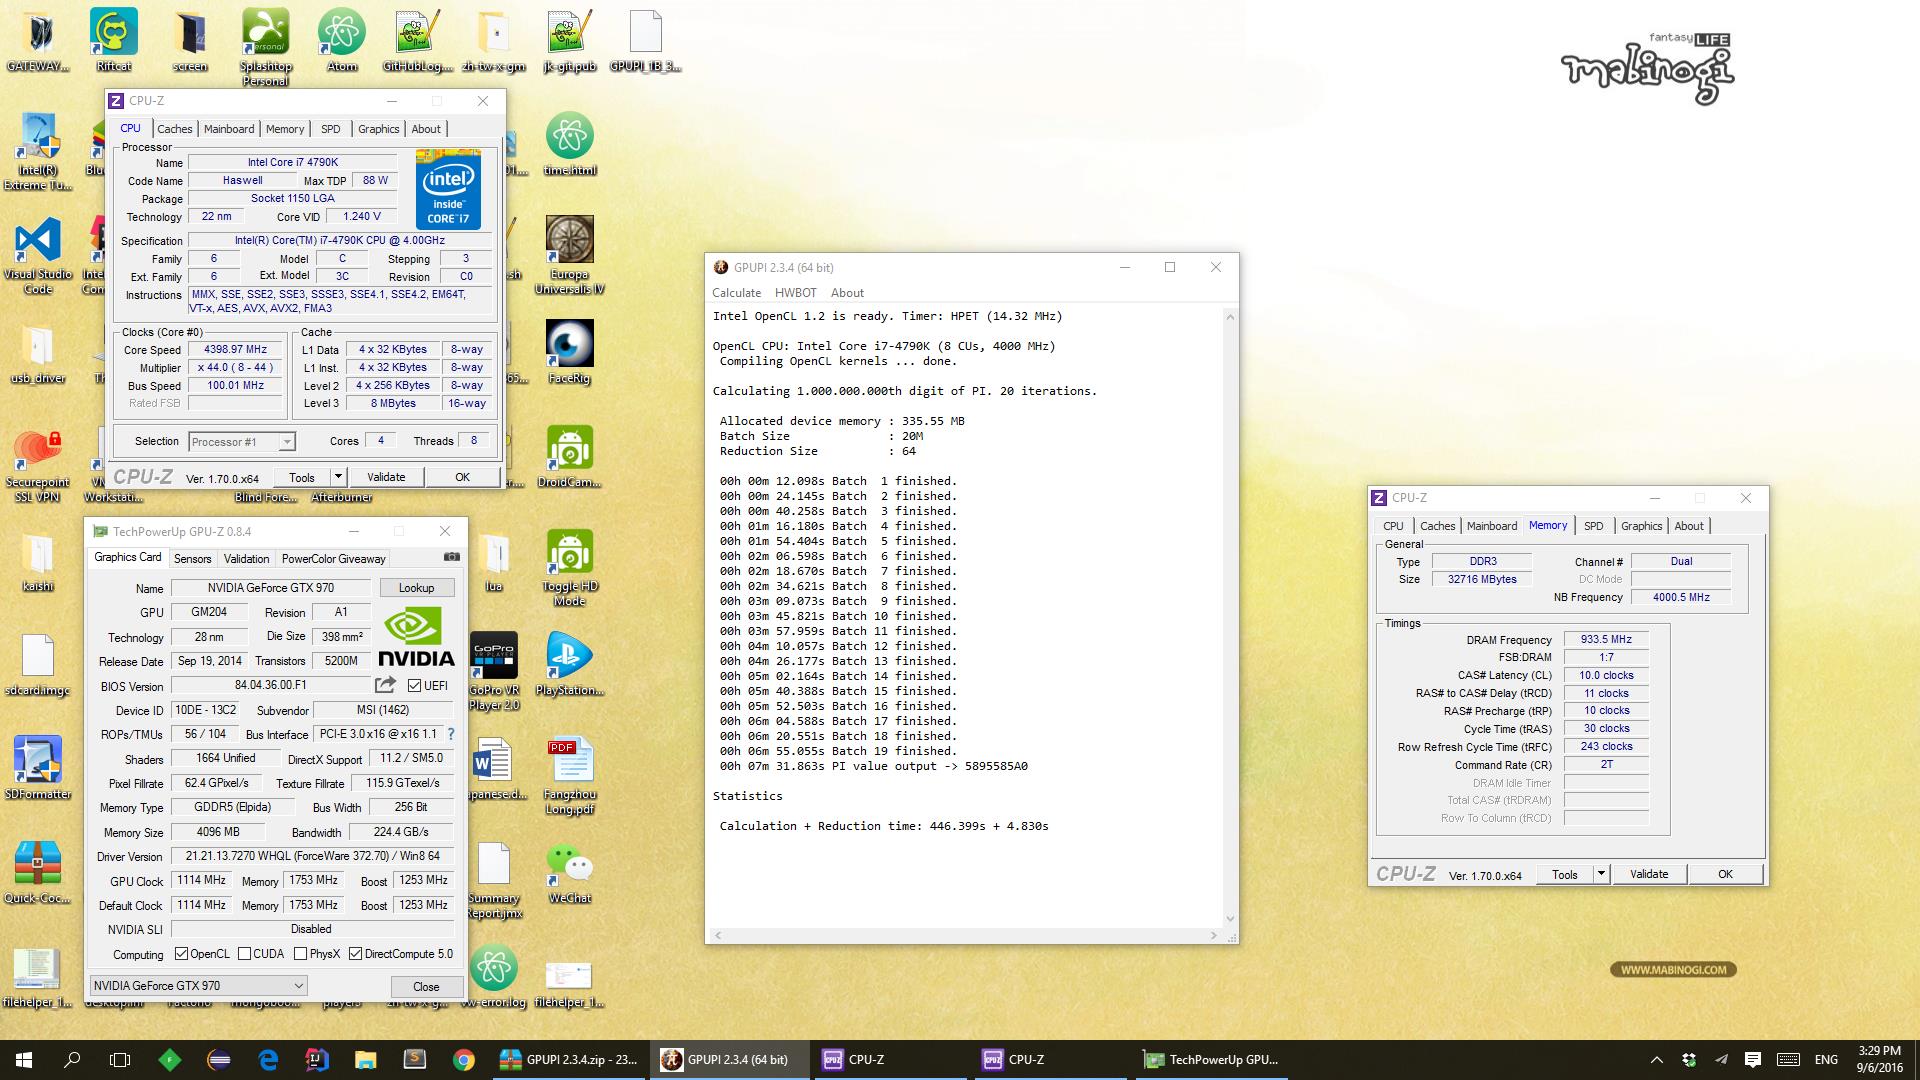Open Google Chrome from the taskbar
The height and width of the screenshot is (1080, 1920).
[463, 1060]
